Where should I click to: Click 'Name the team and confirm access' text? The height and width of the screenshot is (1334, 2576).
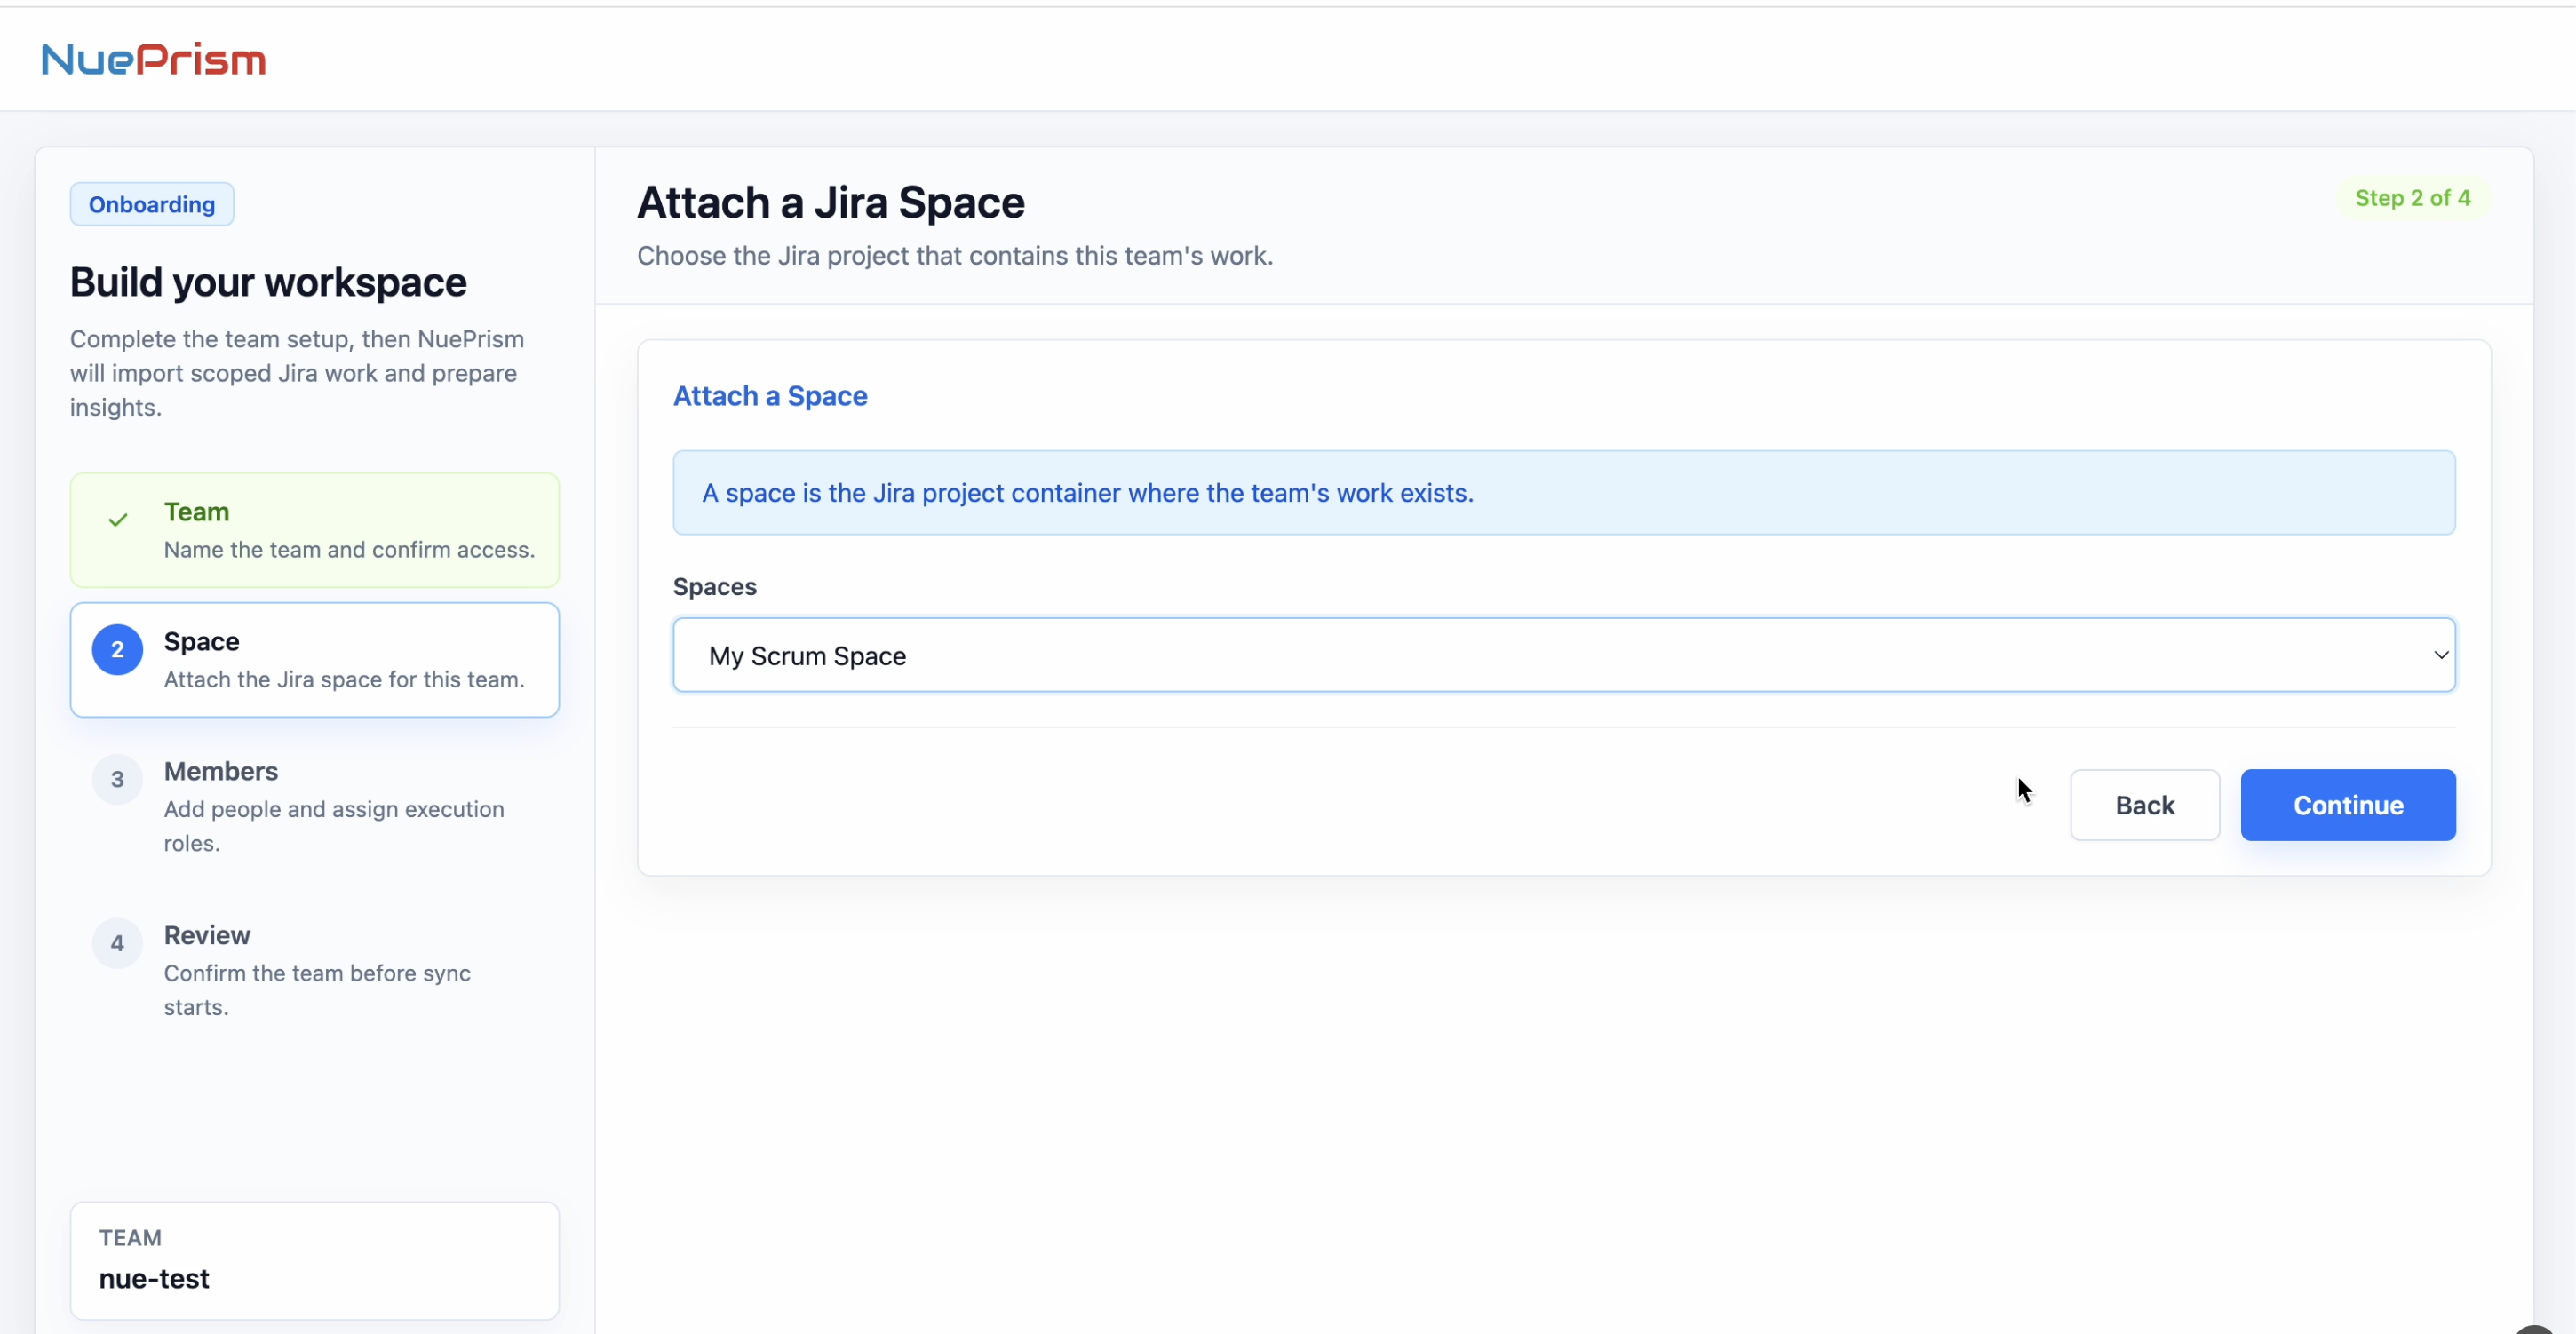(349, 550)
